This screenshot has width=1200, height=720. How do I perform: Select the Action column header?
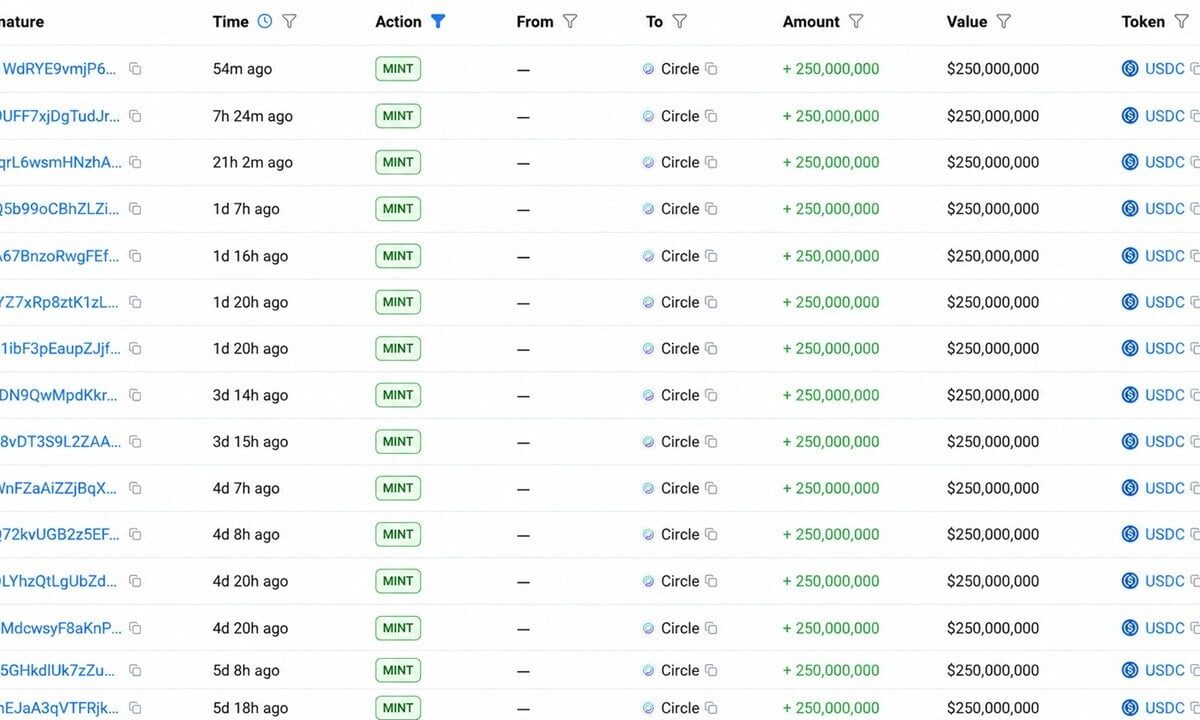[398, 21]
